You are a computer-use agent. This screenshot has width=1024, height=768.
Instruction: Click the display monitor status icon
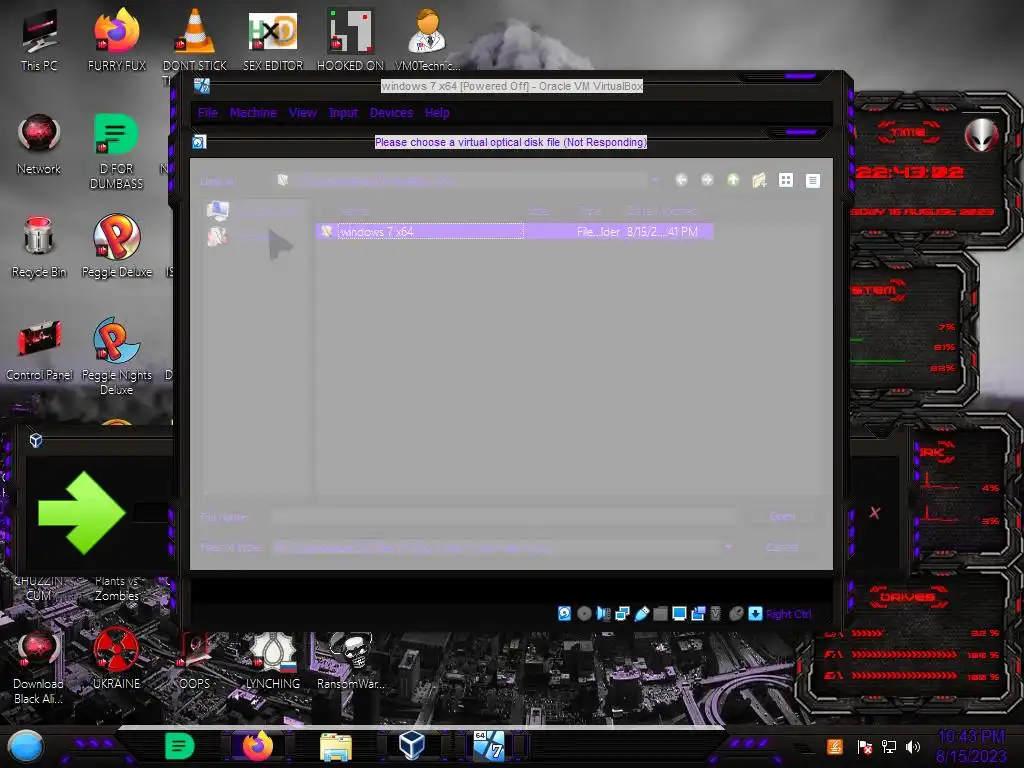coord(679,614)
